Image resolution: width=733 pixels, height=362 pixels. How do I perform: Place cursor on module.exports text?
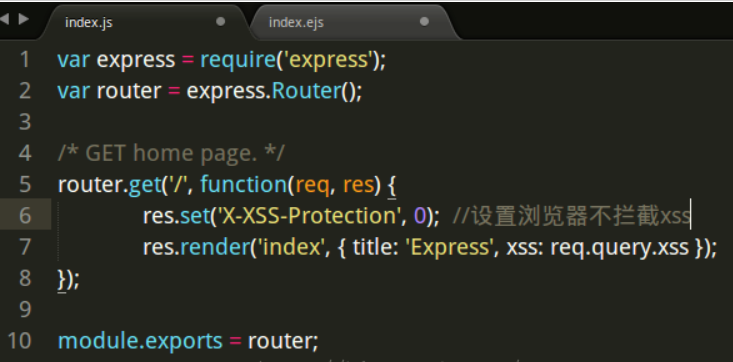(140, 340)
